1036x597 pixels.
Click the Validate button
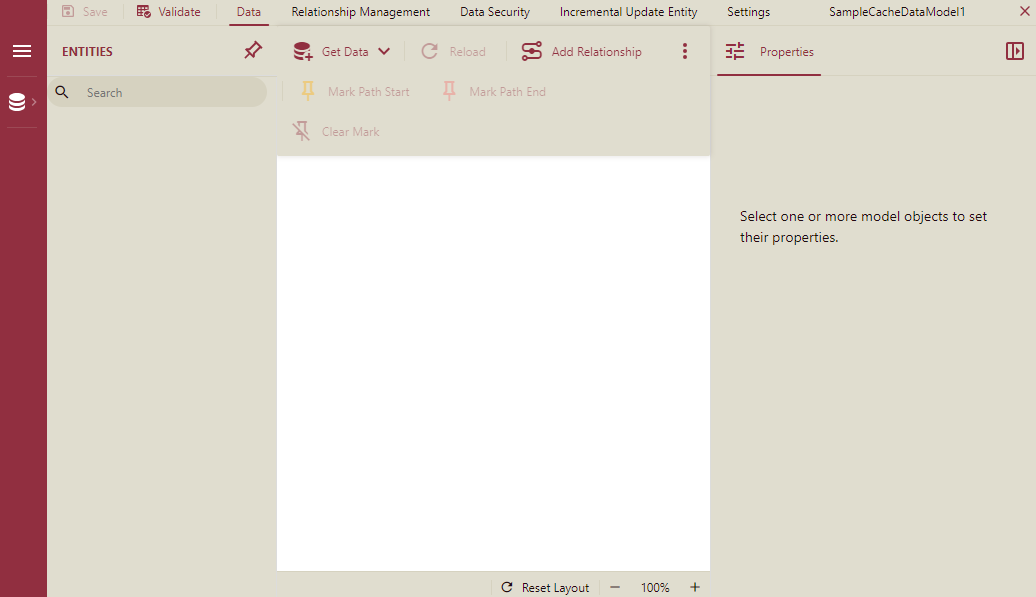point(168,12)
